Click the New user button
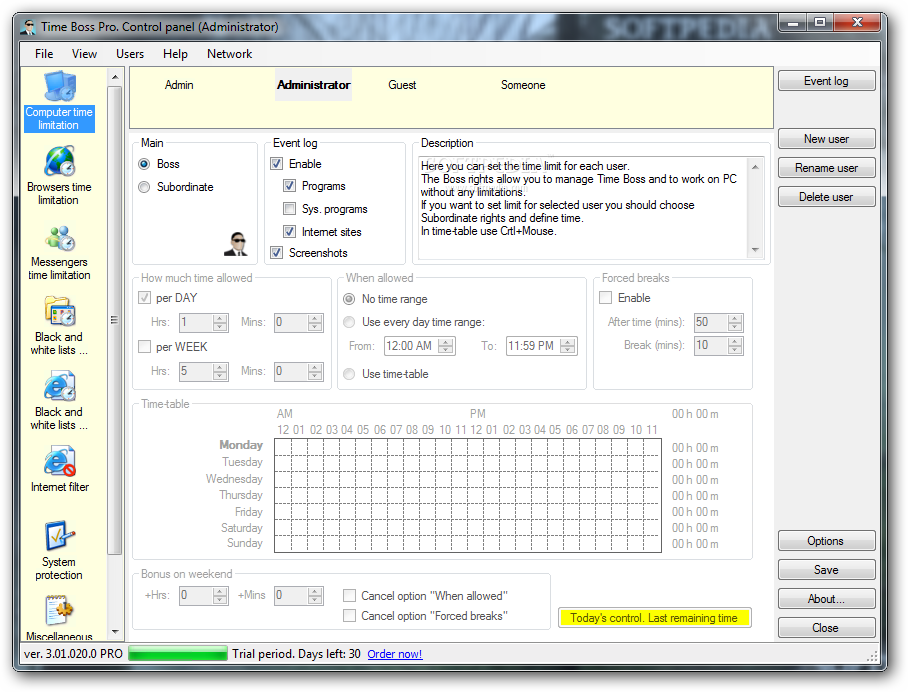This screenshot has height=692, width=908. pyautogui.click(x=826, y=139)
